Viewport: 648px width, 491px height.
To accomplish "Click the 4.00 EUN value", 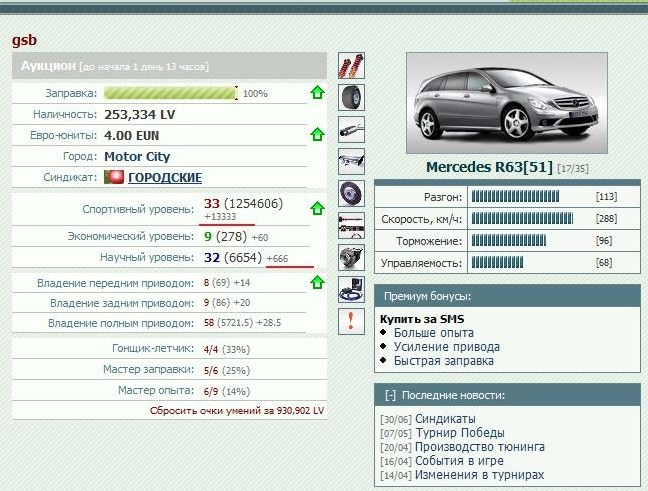I will (x=131, y=136).
